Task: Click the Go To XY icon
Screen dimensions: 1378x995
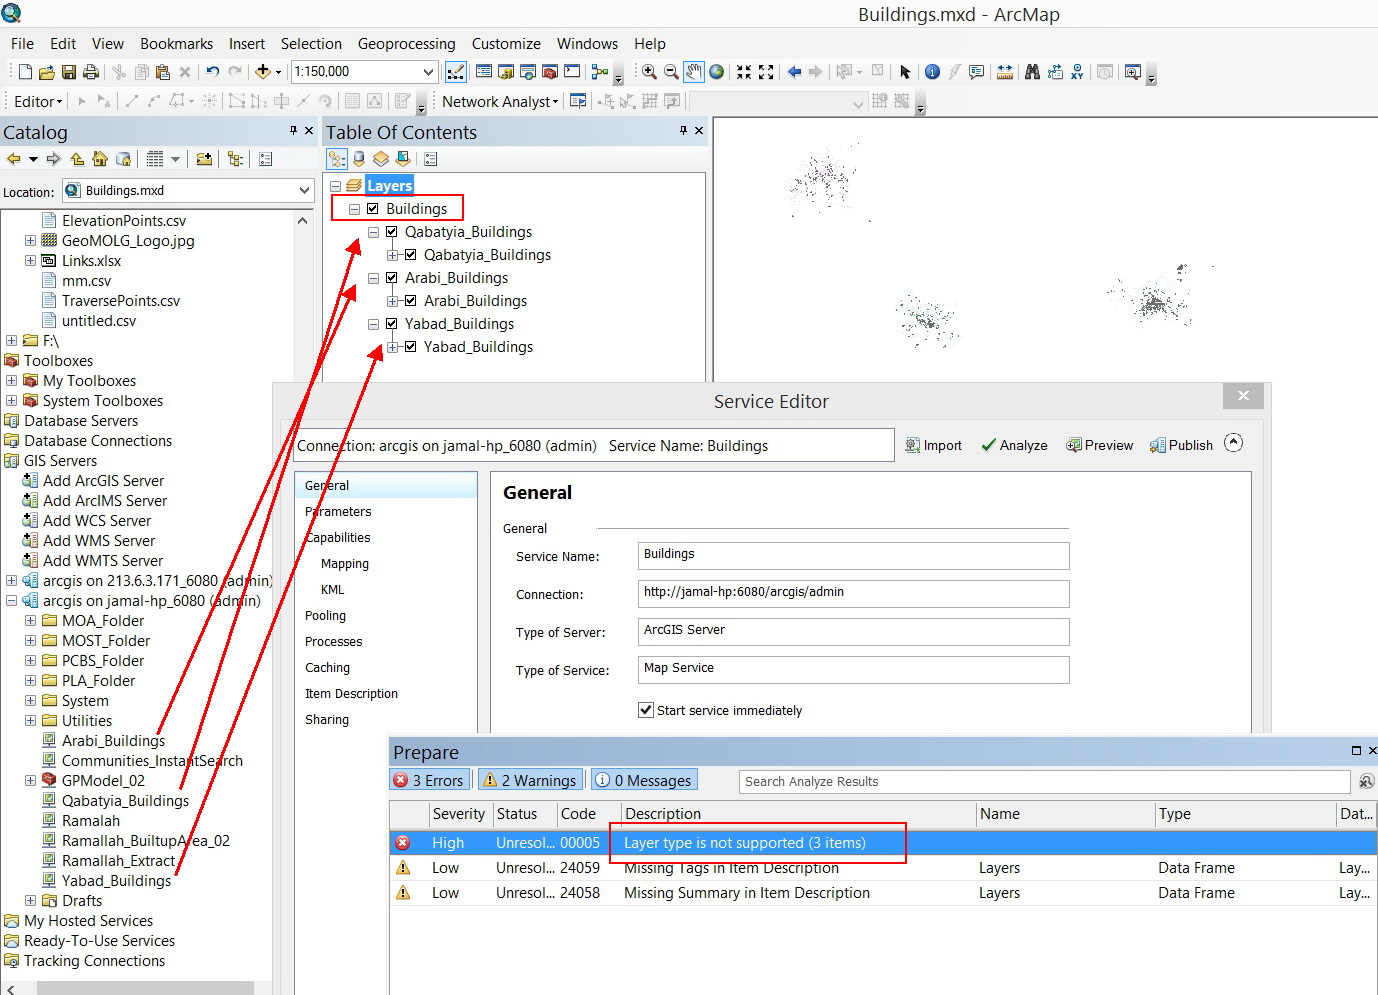Action: [x=1077, y=72]
